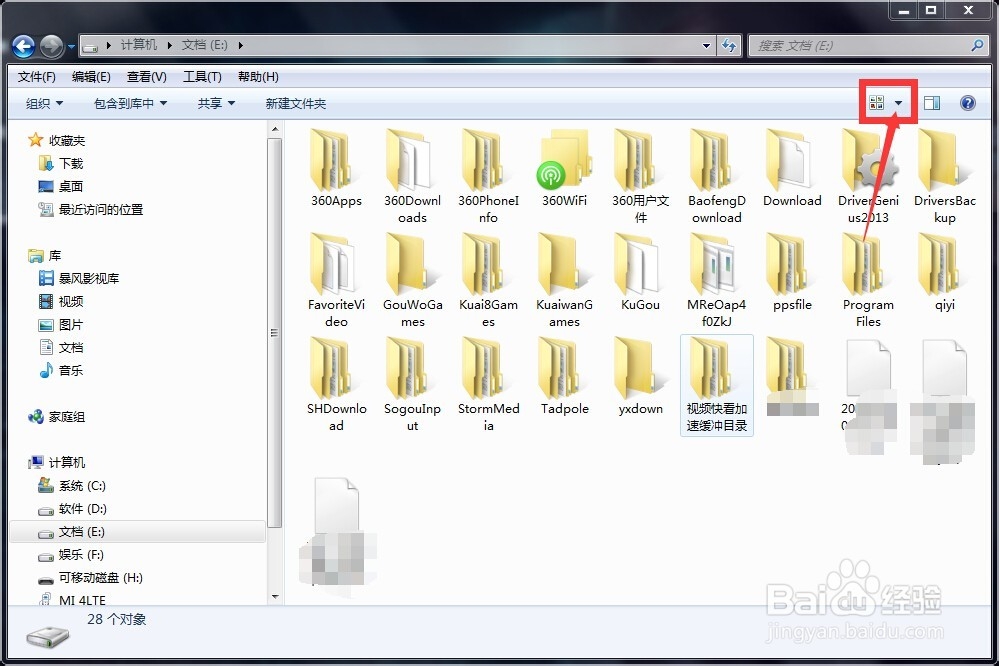Open the 查看(V) menu
The image size is (999, 666).
(x=147, y=77)
